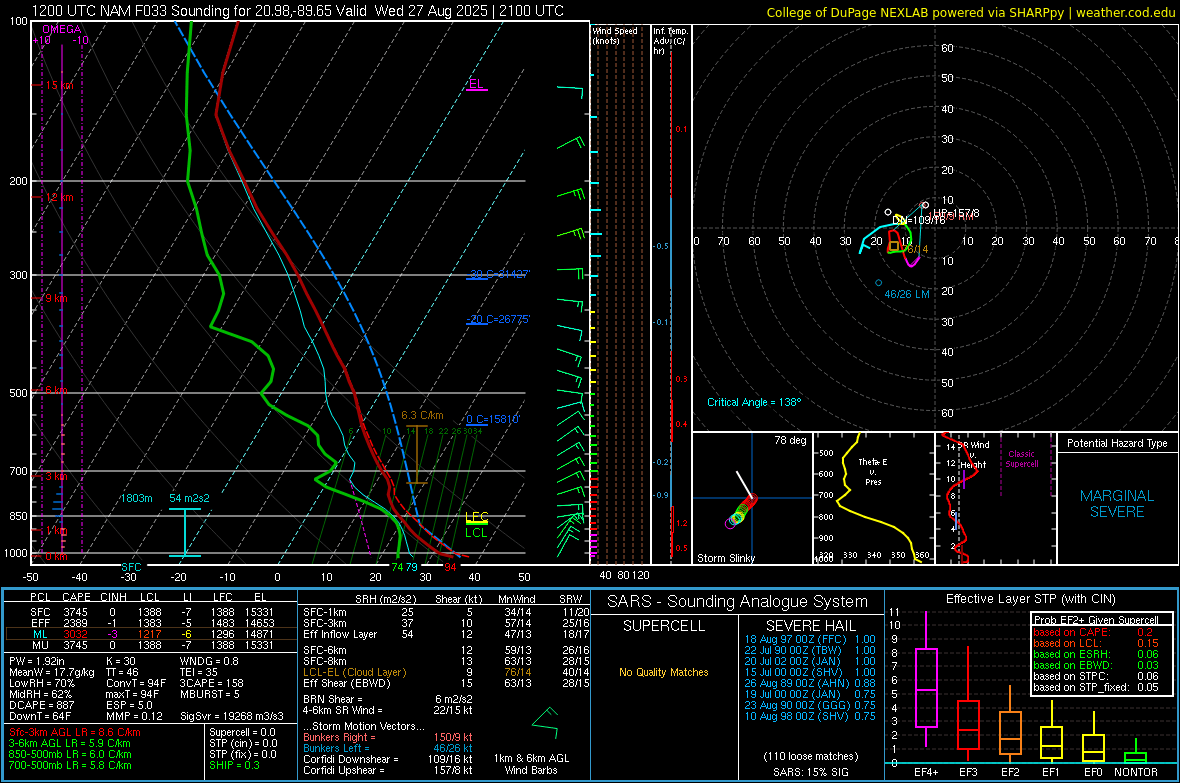Click the '6.3 C/km' lapse rate label

(x=422, y=416)
